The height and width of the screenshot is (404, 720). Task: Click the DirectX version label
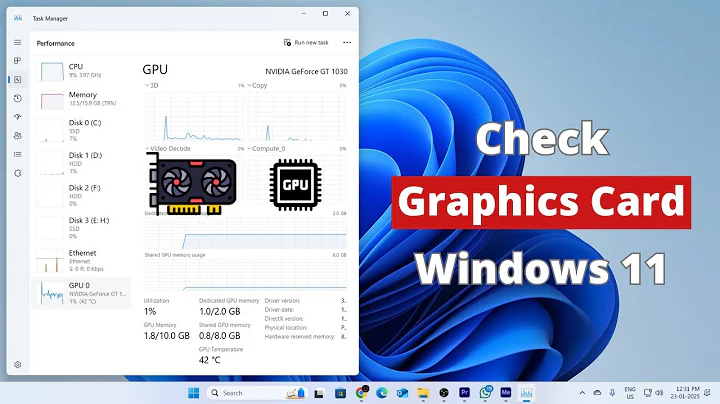(284, 319)
